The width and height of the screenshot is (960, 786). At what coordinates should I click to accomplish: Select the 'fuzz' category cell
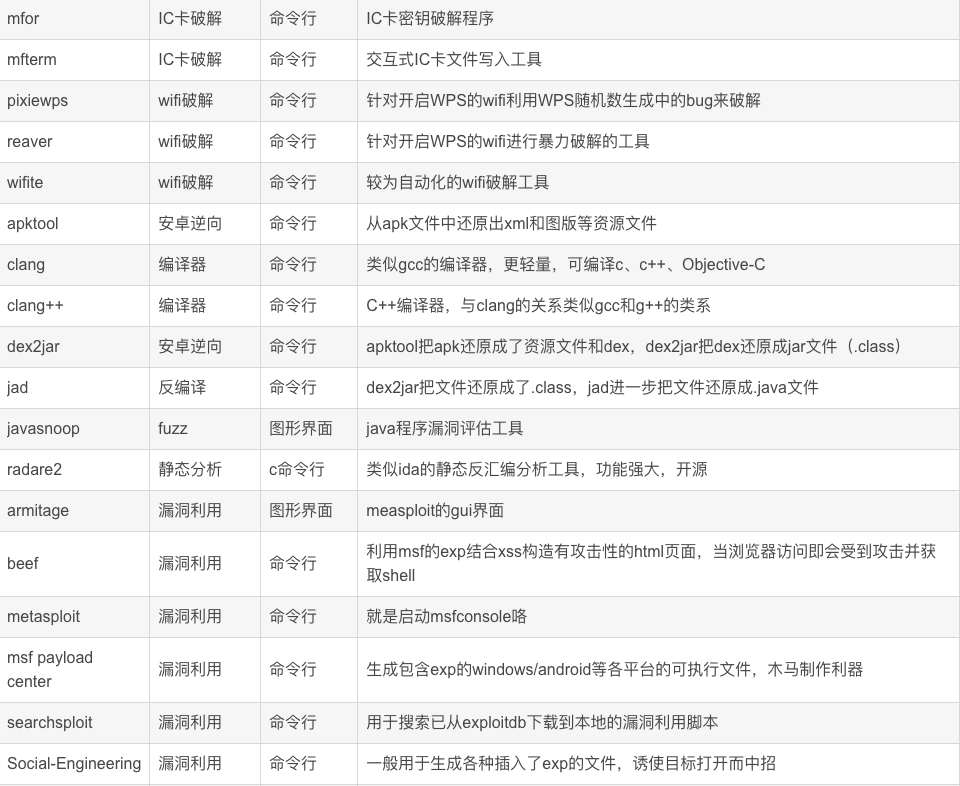(x=173, y=429)
